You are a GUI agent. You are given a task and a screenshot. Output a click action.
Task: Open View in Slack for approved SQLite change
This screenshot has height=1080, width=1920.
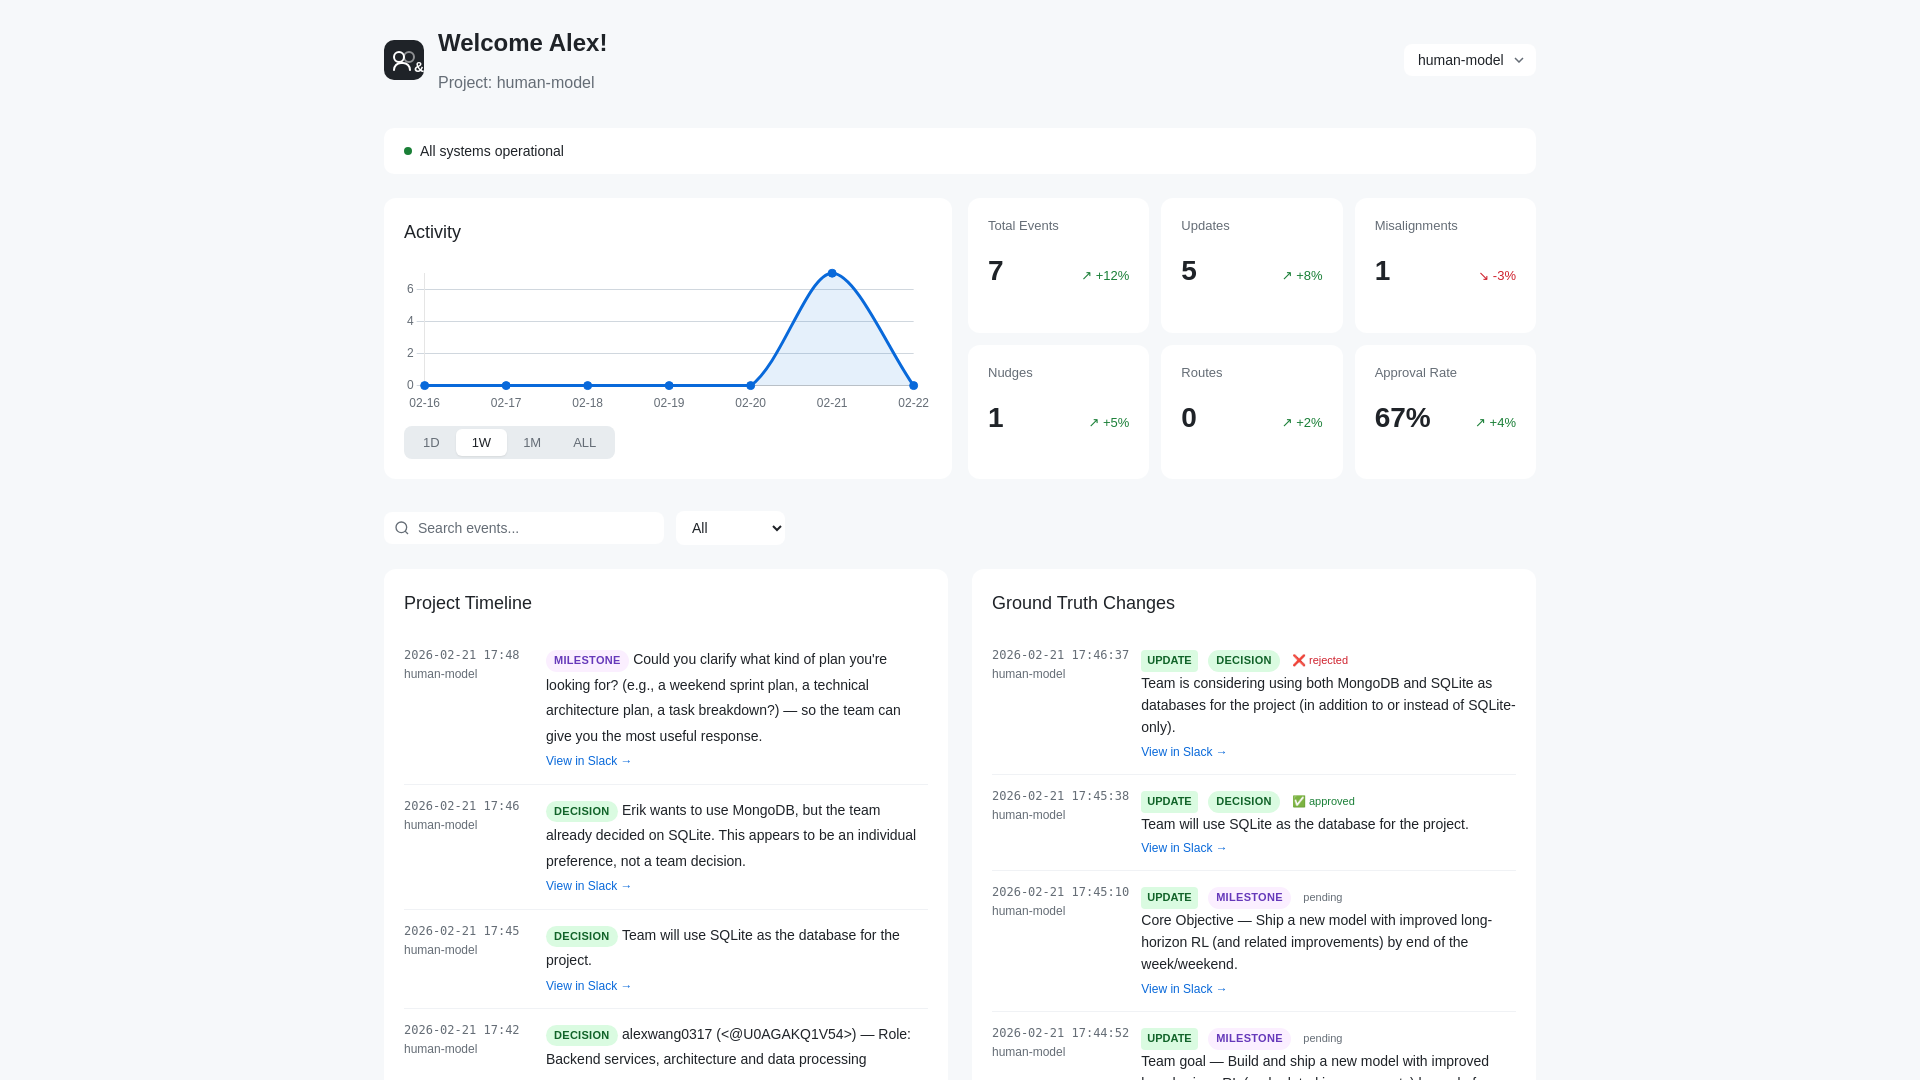[1183, 848]
